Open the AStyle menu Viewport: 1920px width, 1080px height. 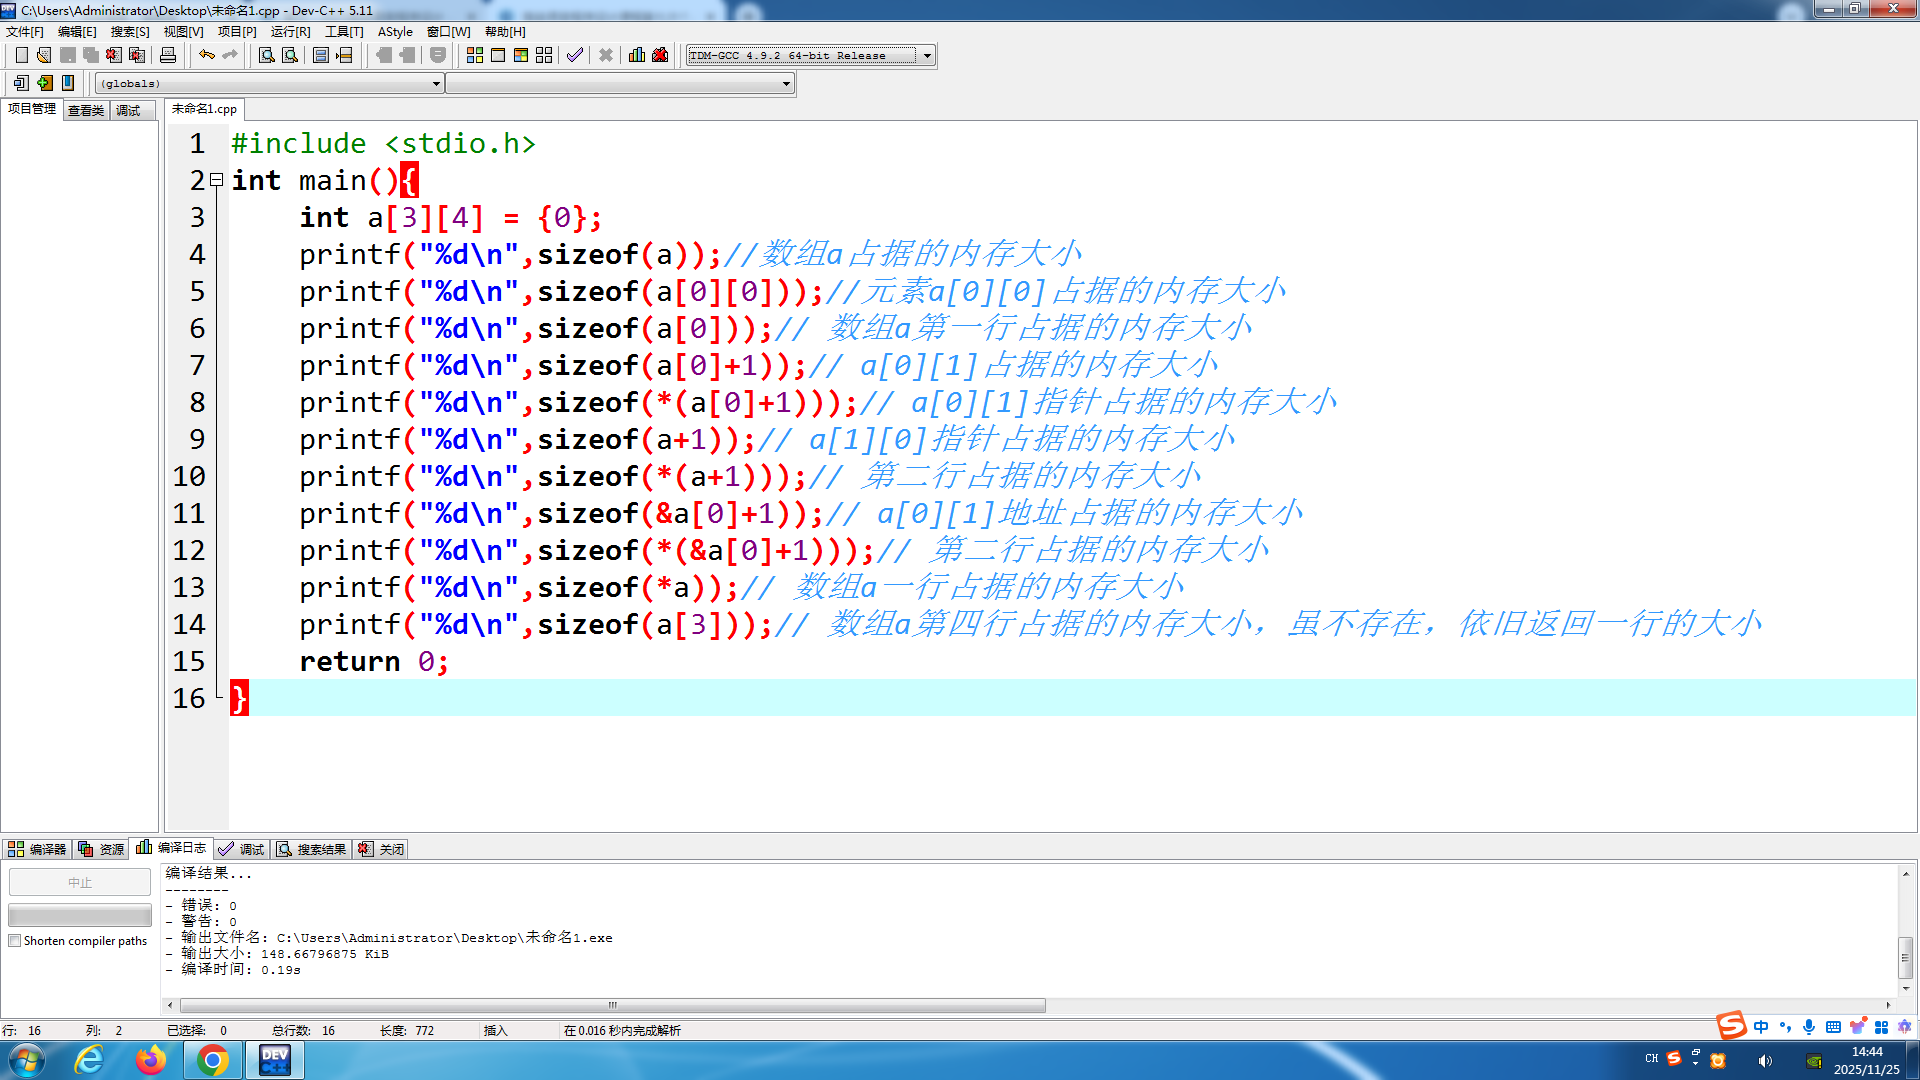point(394,32)
